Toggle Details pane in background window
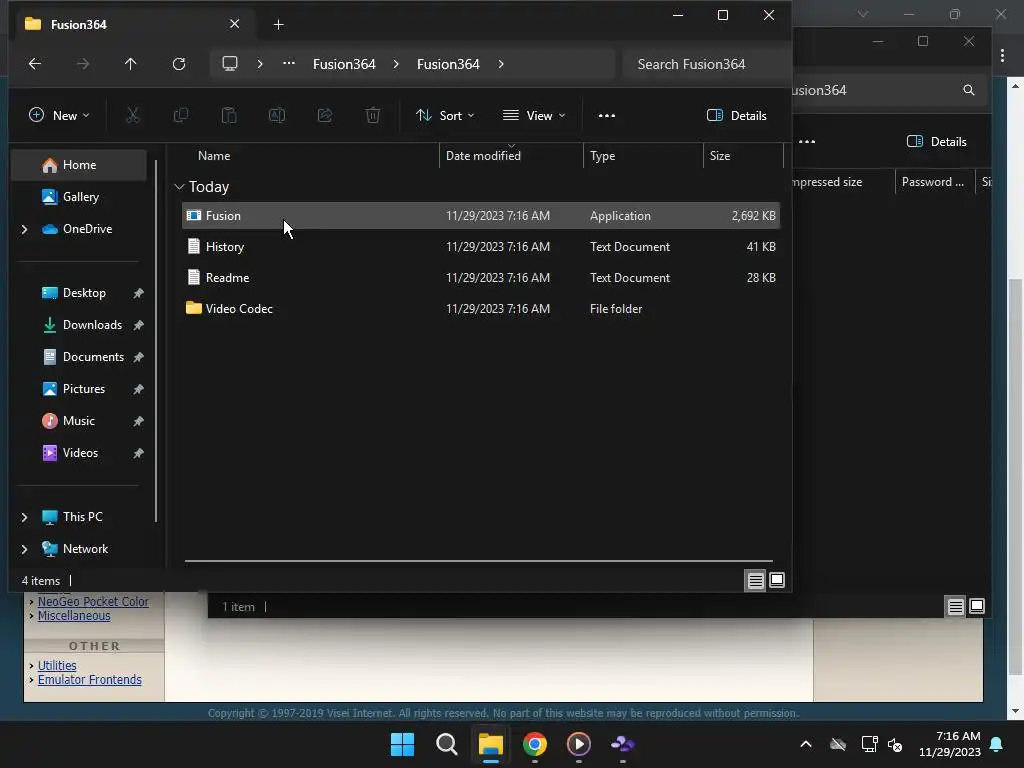Screen dimensions: 1024x768 coord(936,142)
